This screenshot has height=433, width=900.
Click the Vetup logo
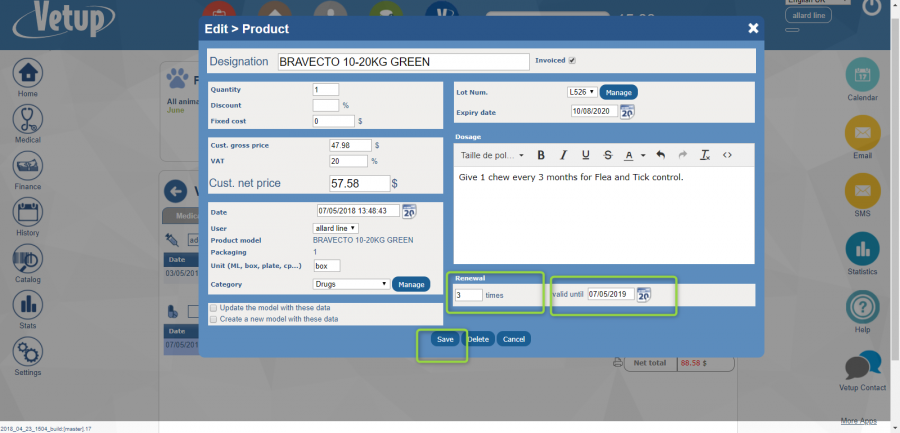[64, 19]
